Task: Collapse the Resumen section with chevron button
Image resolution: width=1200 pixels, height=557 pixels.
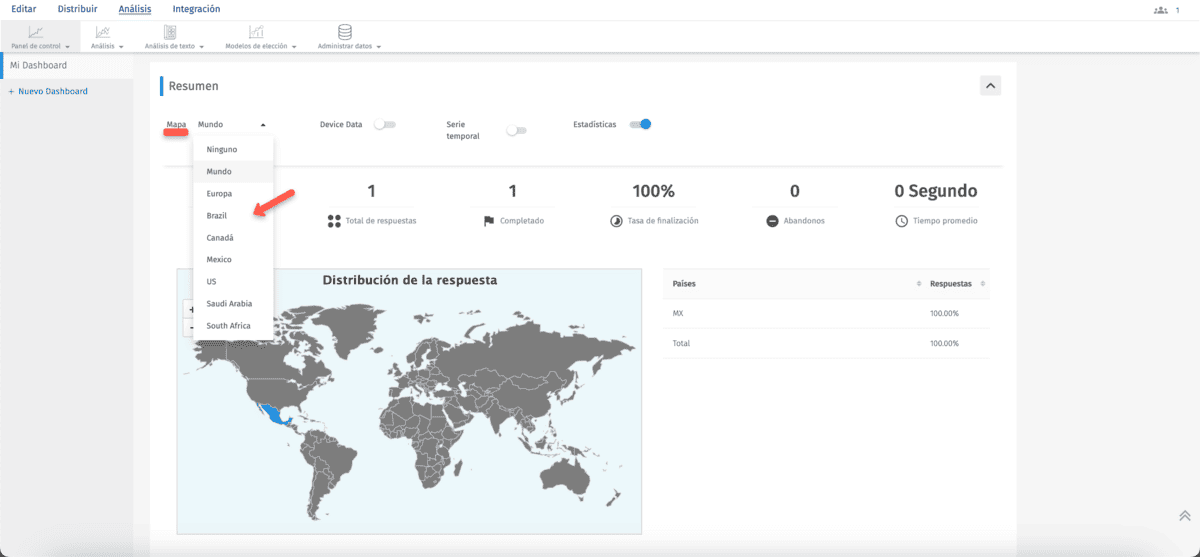Action: click(990, 86)
